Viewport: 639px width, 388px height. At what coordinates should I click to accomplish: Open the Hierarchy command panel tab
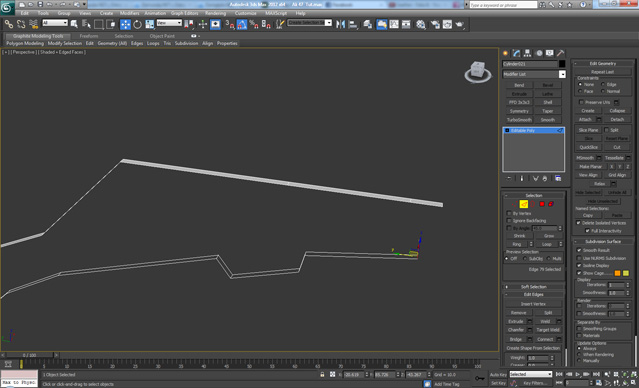point(528,53)
